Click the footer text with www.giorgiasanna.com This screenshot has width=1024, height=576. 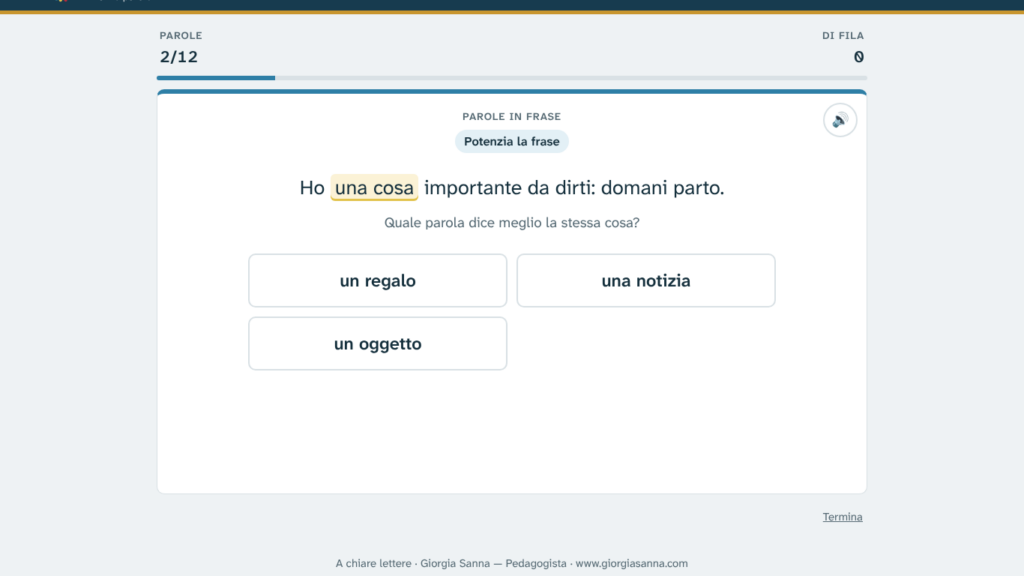(511, 563)
